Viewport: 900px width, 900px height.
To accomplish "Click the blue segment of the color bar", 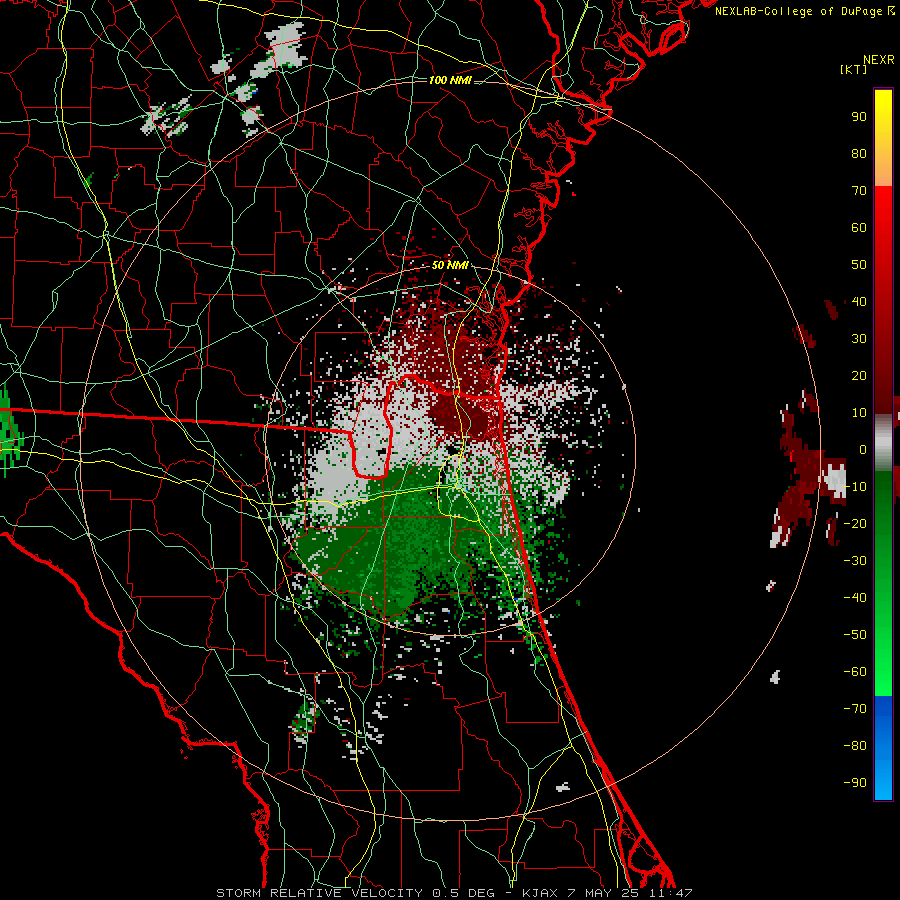I will [x=883, y=747].
